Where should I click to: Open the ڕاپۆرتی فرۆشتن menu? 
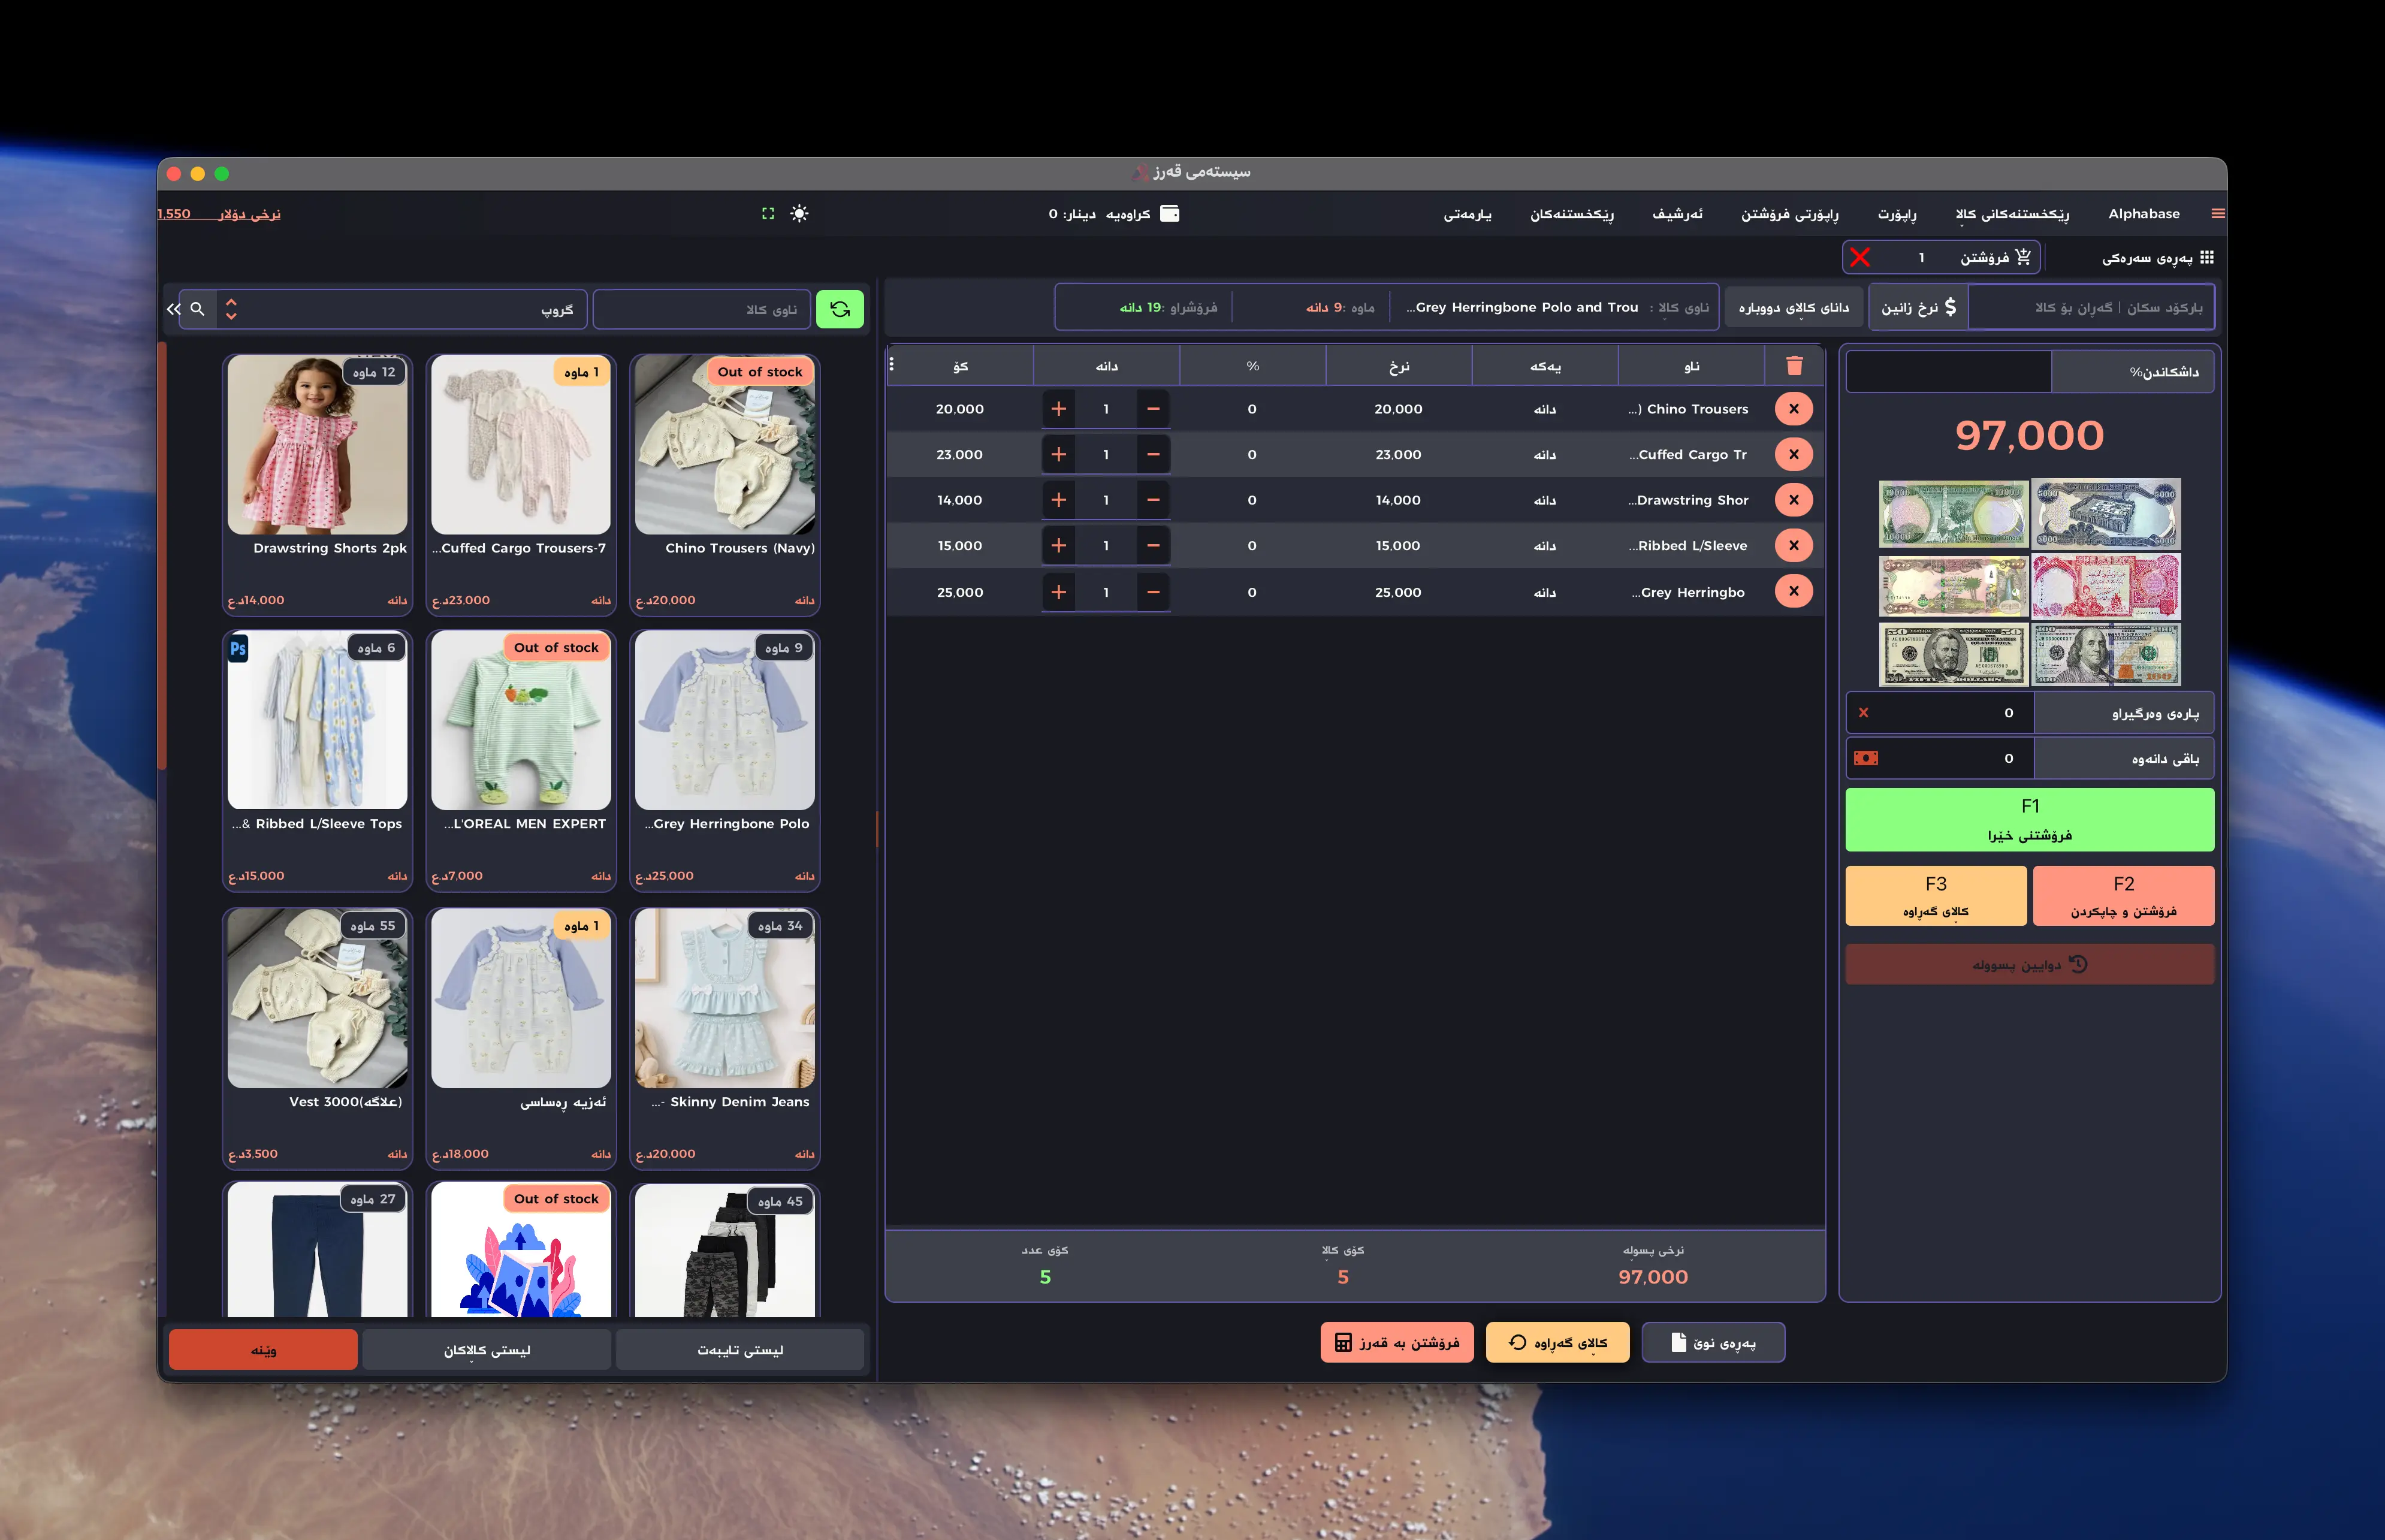tap(1790, 214)
